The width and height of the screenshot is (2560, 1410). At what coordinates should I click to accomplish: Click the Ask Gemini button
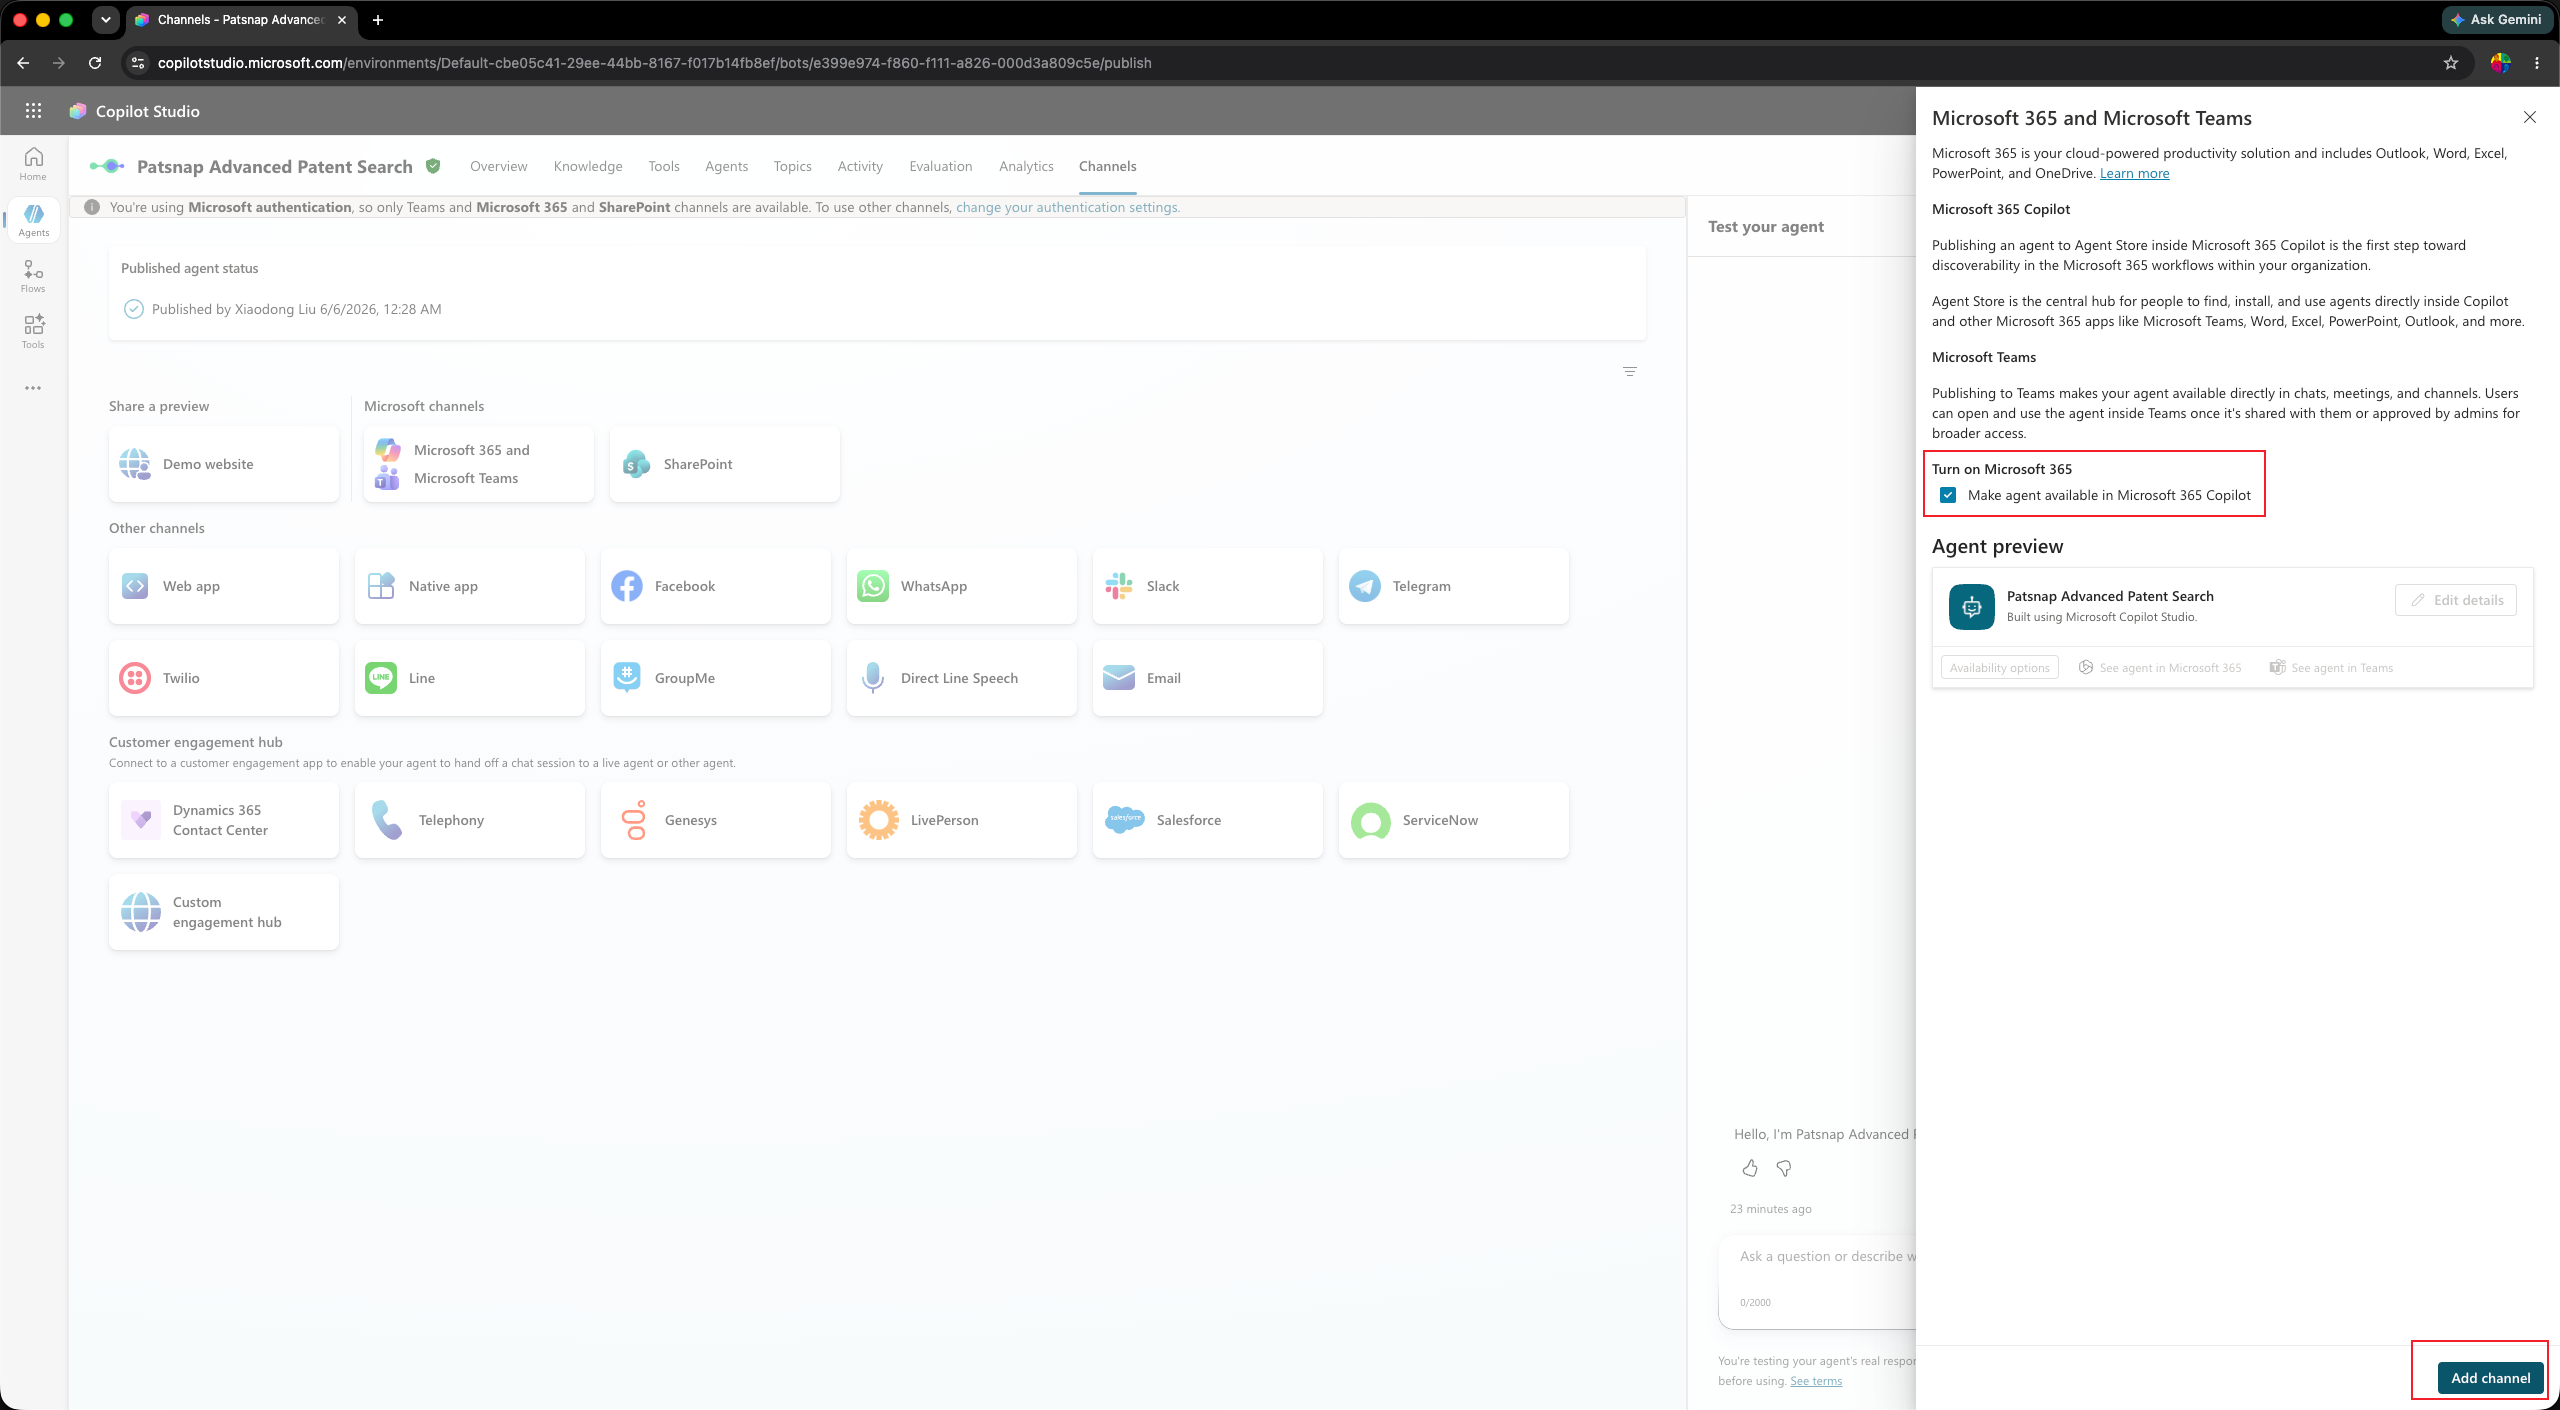(x=2497, y=19)
